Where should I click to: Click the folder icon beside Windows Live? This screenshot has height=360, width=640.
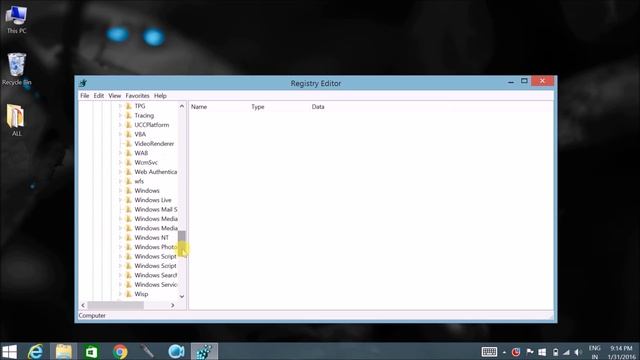[128, 200]
